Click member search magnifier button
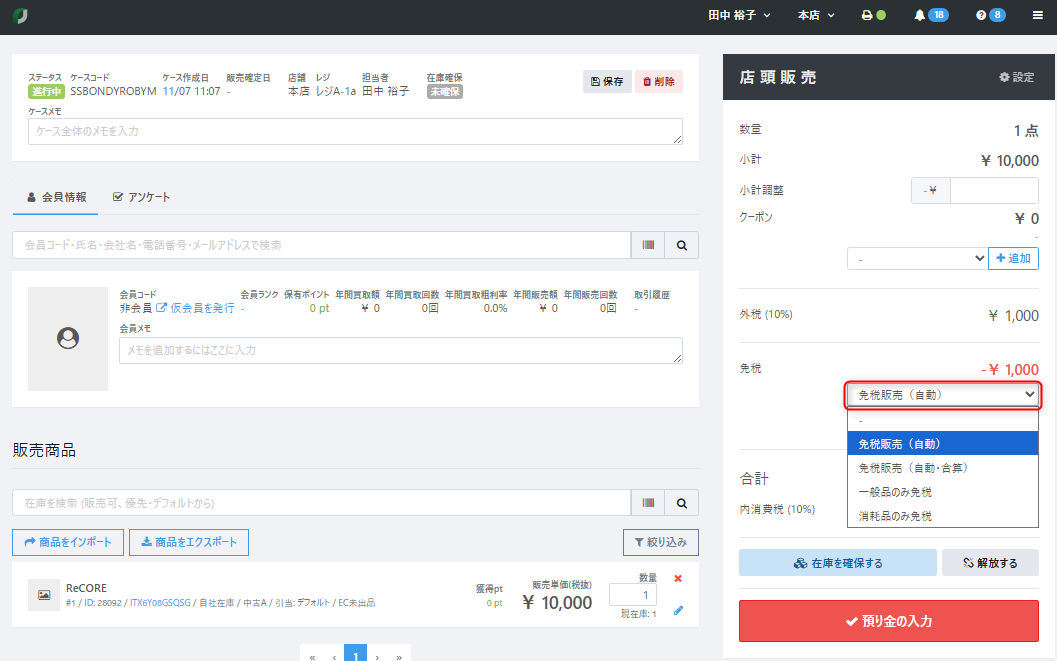 (x=682, y=245)
